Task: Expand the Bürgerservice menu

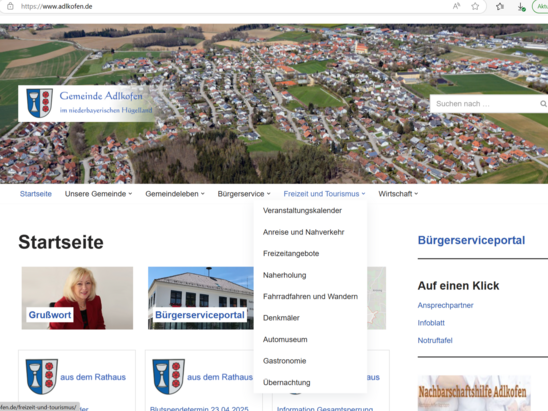Action: point(244,194)
